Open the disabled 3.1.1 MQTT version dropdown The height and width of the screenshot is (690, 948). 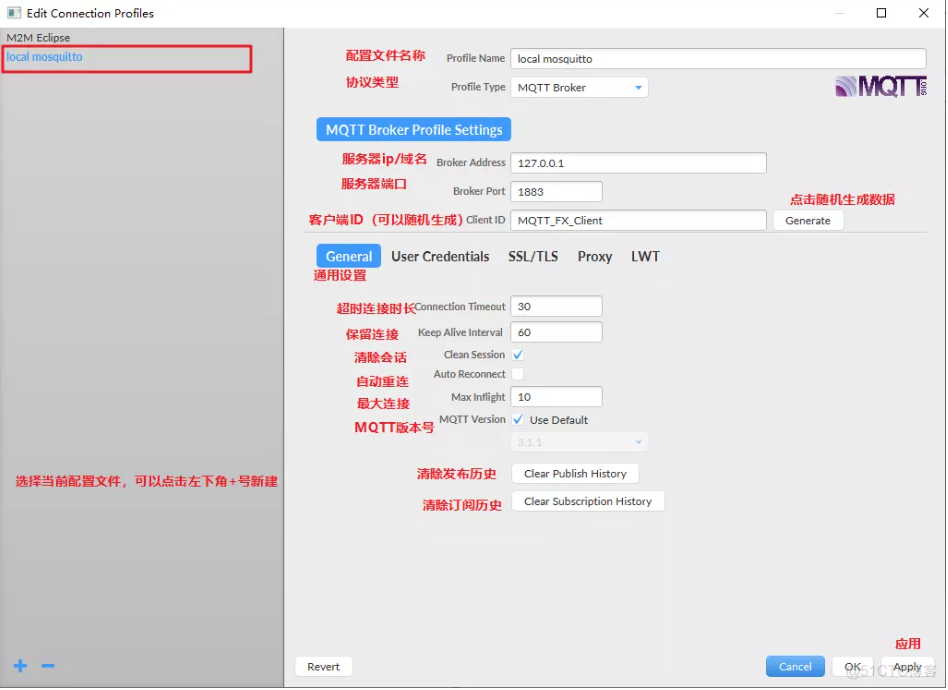tap(579, 443)
